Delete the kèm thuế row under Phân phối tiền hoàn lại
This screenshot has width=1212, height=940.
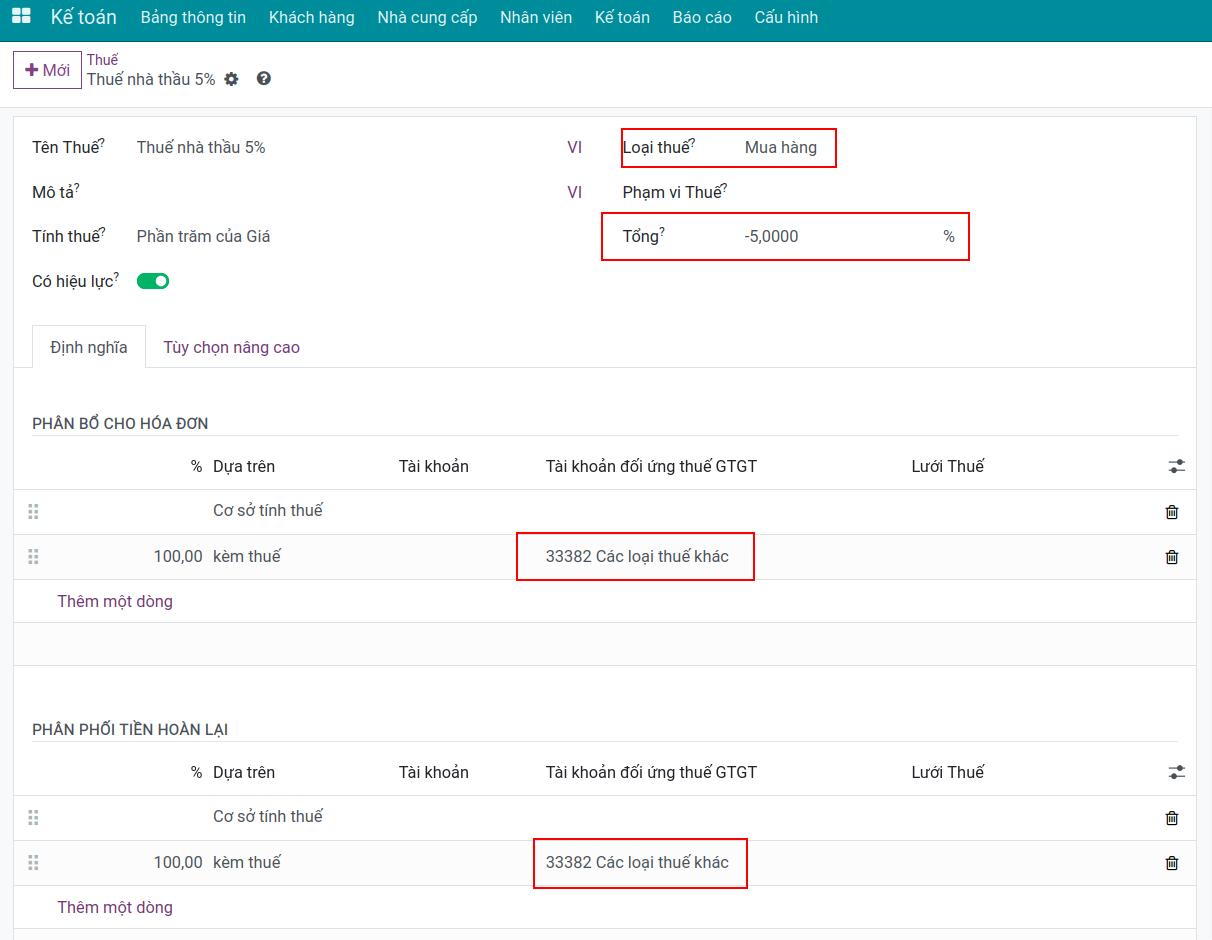[1172, 863]
